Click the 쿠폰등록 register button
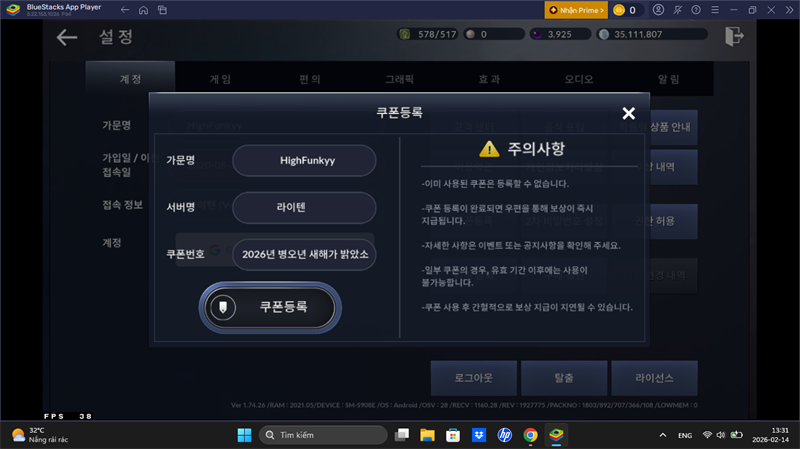800x449 pixels. tap(271, 307)
